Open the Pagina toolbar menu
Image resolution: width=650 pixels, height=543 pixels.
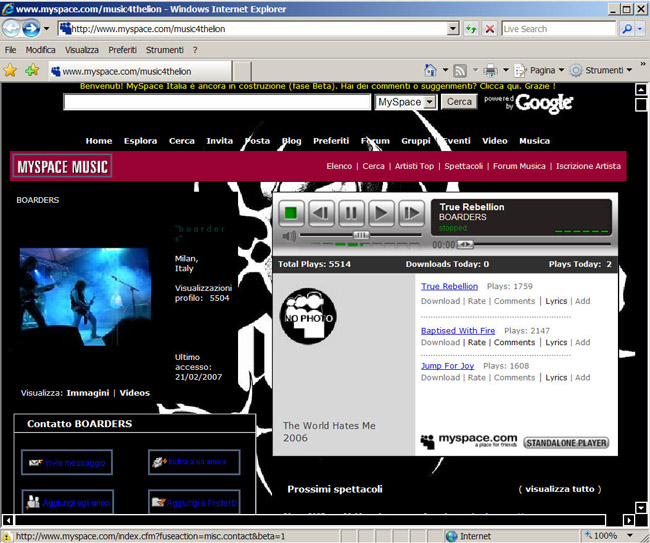point(539,70)
